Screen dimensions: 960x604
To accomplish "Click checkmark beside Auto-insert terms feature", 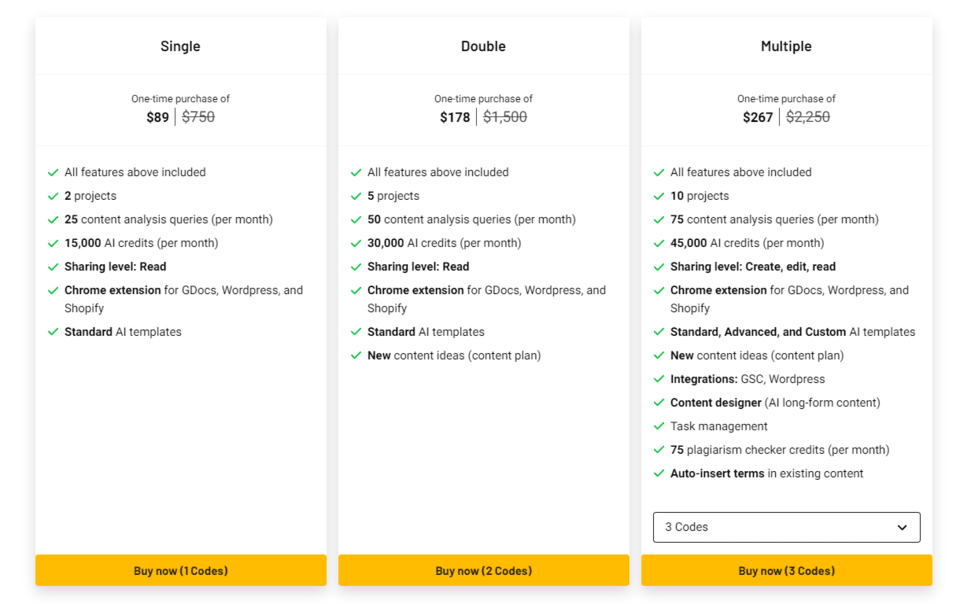I will (659, 474).
